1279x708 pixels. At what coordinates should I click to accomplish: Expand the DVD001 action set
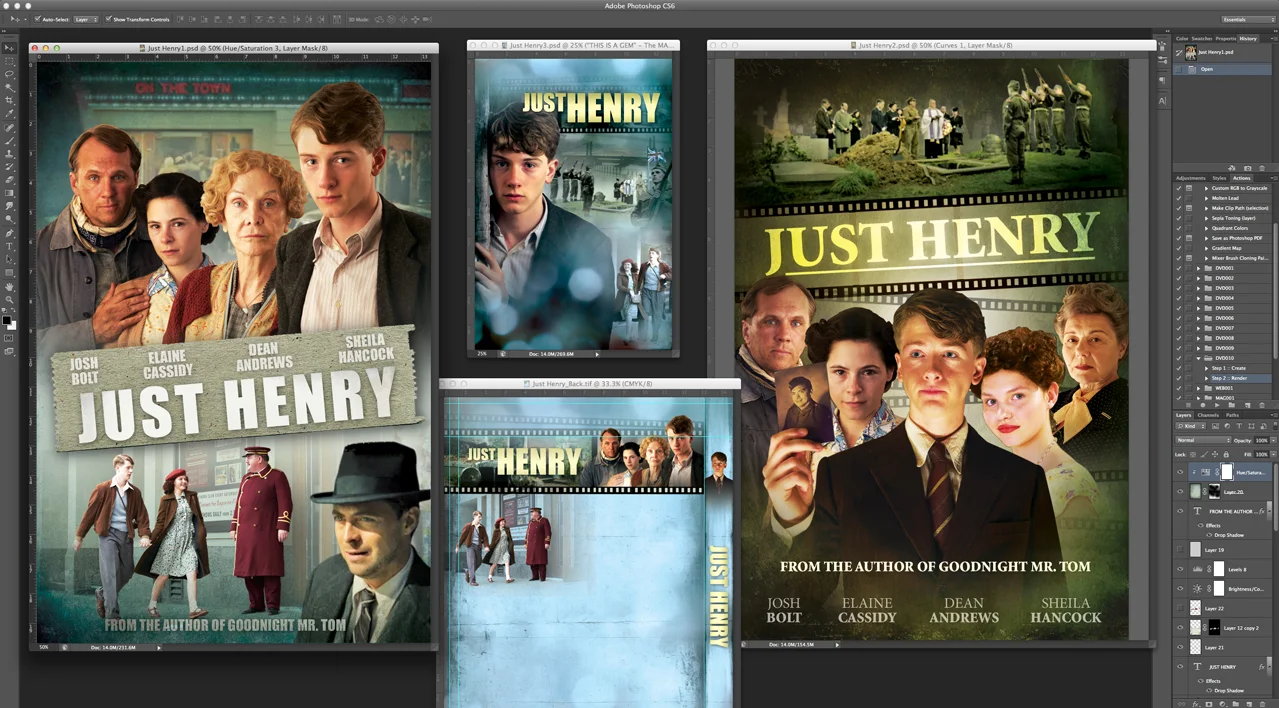tap(1199, 268)
